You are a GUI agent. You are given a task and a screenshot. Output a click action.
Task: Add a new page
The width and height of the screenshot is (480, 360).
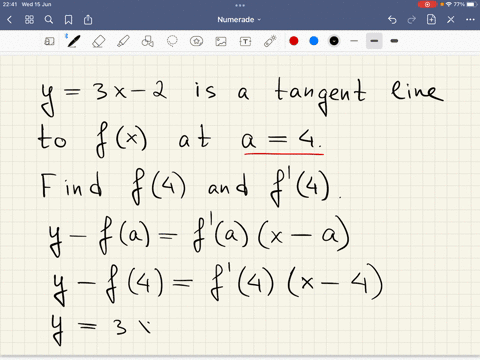point(431,19)
